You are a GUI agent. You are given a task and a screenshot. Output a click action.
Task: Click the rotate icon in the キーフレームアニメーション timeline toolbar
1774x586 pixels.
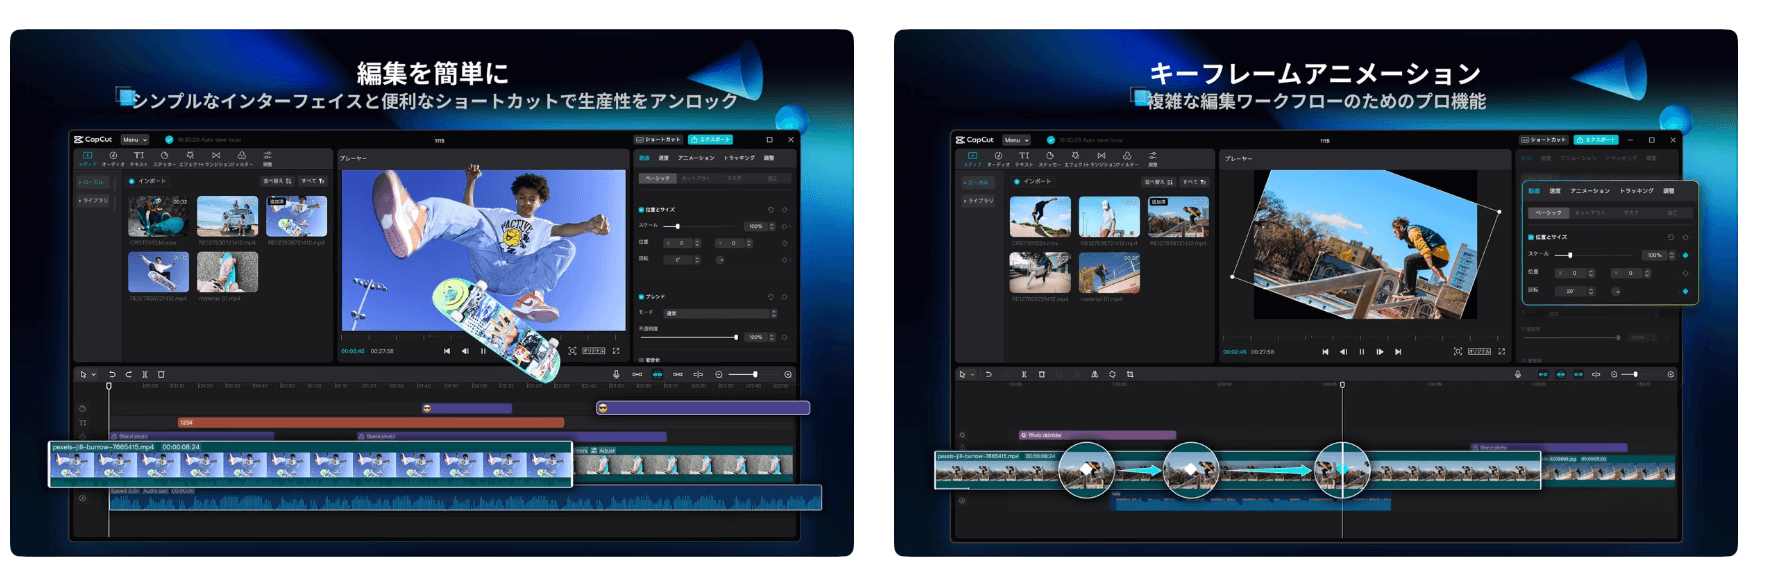(x=1112, y=374)
